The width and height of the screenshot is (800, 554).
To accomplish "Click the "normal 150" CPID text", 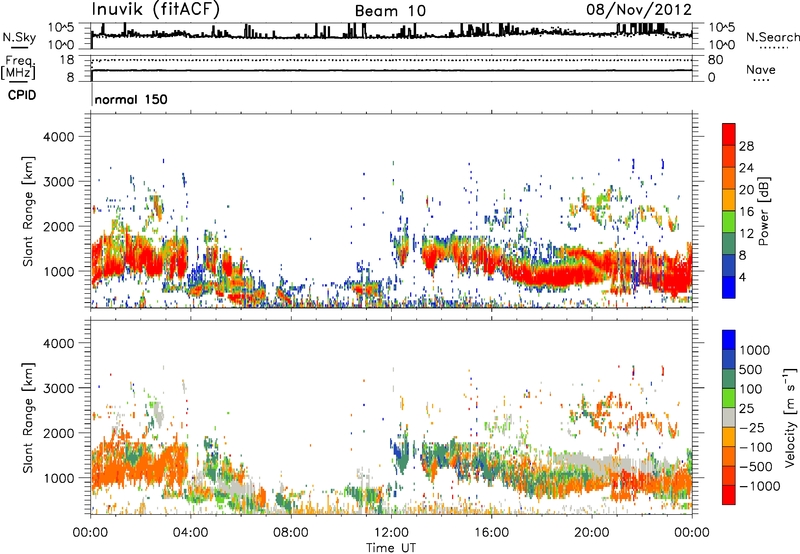I will pos(131,99).
